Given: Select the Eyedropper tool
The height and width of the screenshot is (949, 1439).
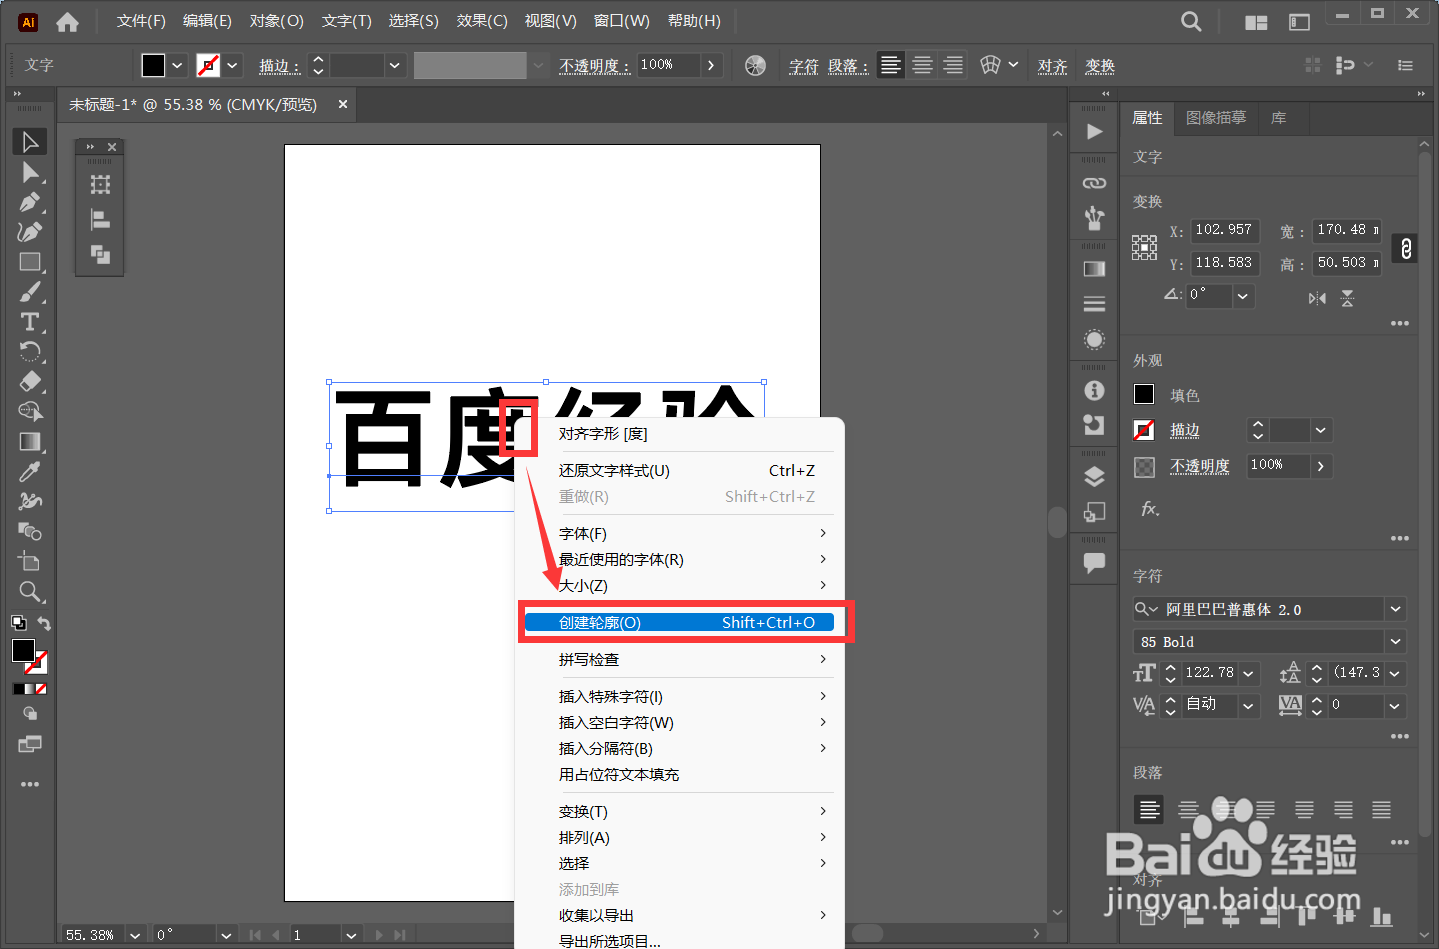Looking at the screenshot, I should click(x=30, y=472).
